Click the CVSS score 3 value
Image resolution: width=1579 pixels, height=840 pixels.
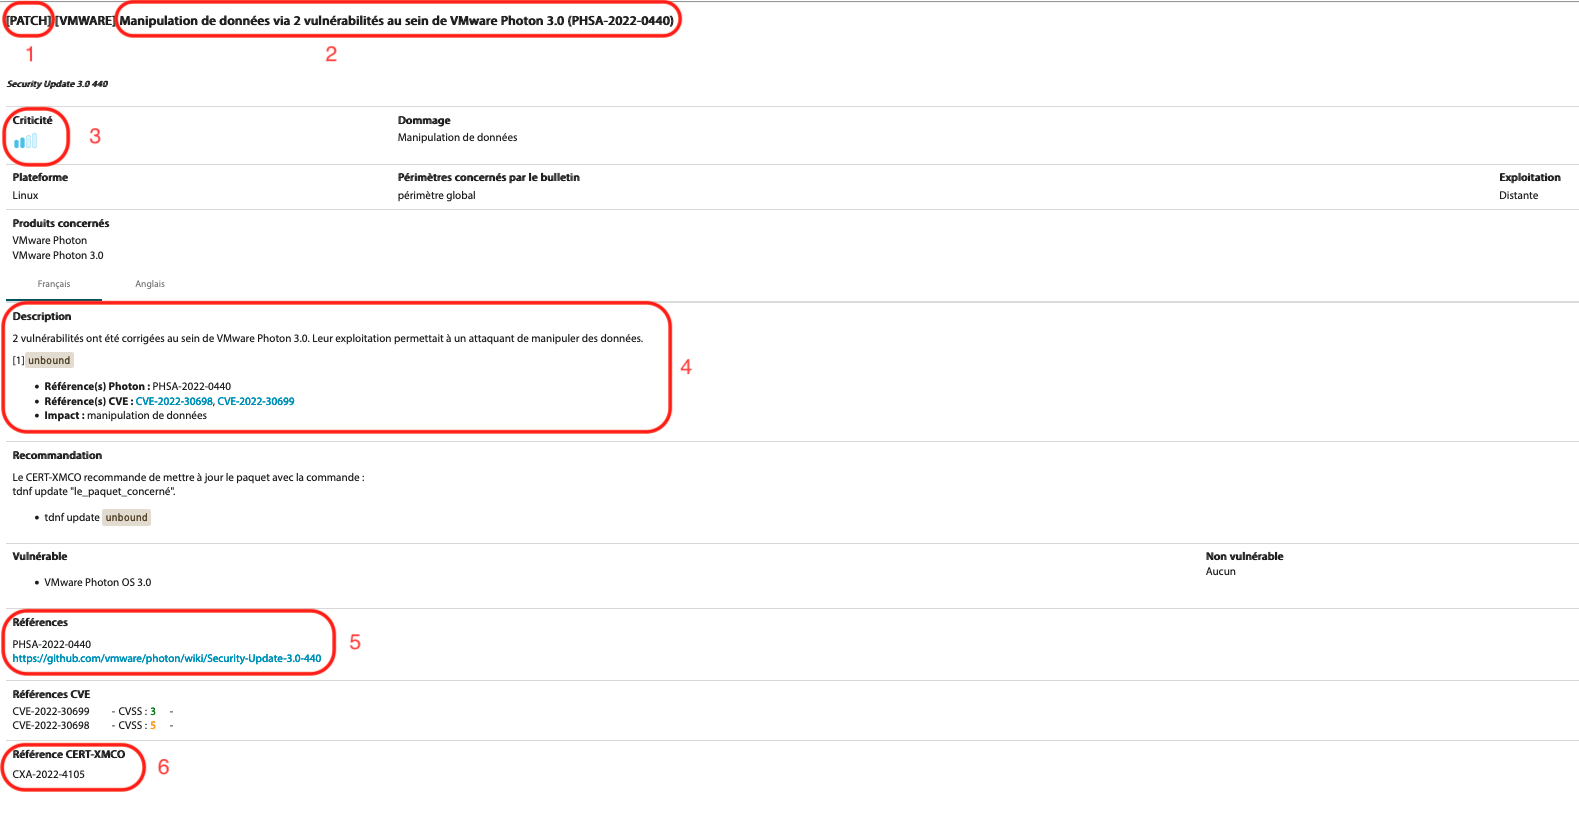153,712
